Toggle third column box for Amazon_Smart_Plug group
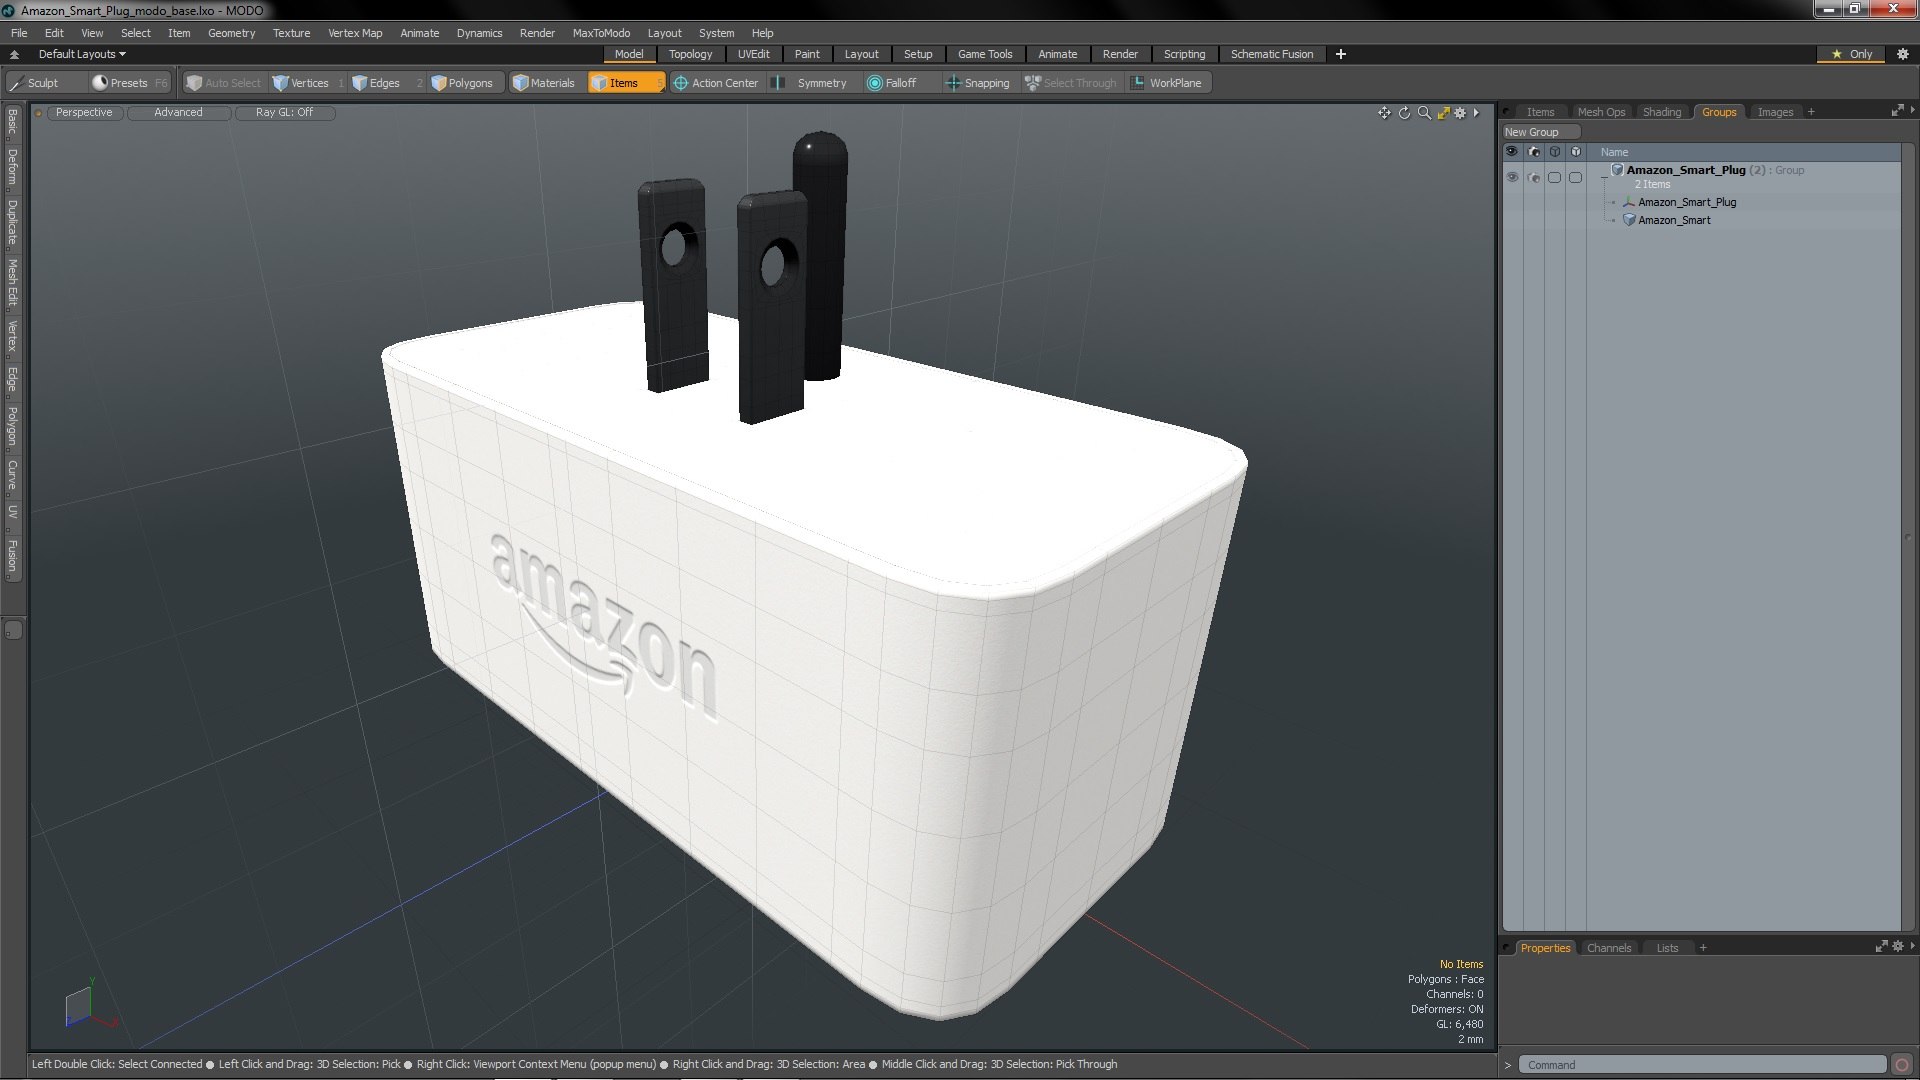The height and width of the screenshot is (1080, 1920). (x=1554, y=177)
